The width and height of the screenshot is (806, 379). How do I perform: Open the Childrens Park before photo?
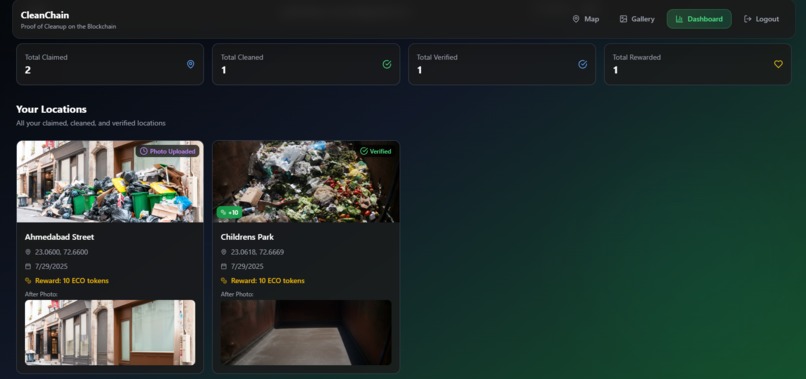[x=306, y=182]
